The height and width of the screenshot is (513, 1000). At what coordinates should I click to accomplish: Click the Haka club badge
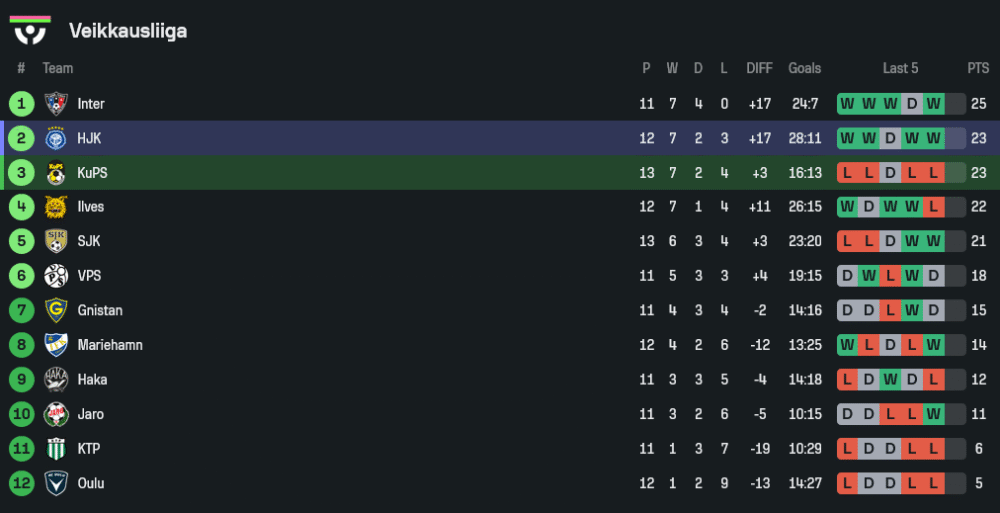pos(55,379)
